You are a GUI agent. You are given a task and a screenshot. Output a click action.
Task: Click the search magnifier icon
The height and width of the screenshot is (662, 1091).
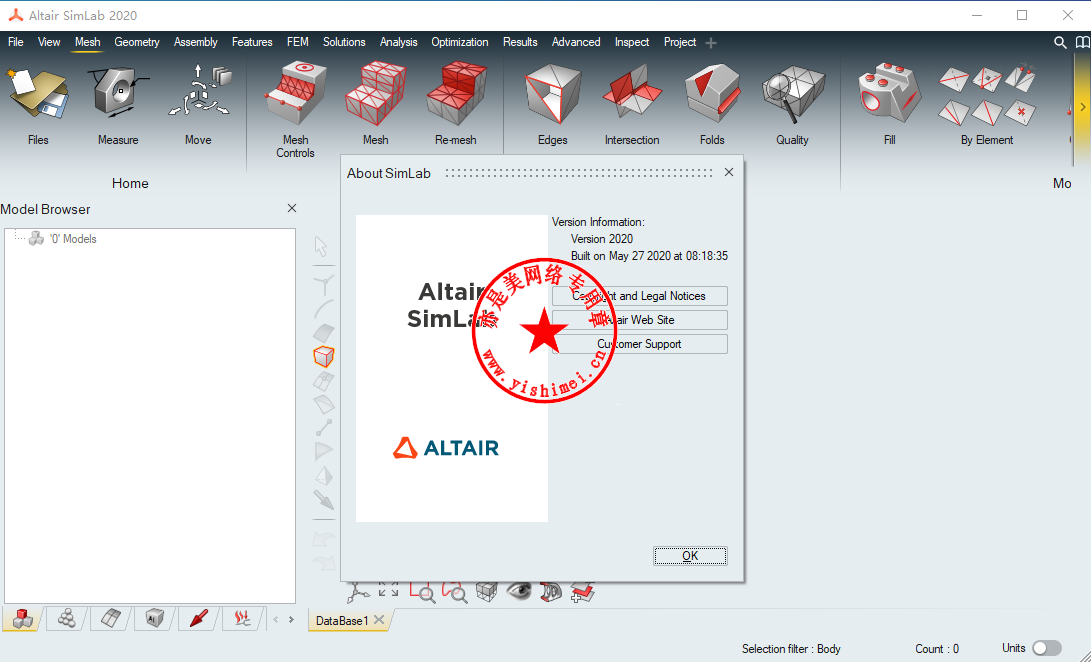click(x=1060, y=42)
